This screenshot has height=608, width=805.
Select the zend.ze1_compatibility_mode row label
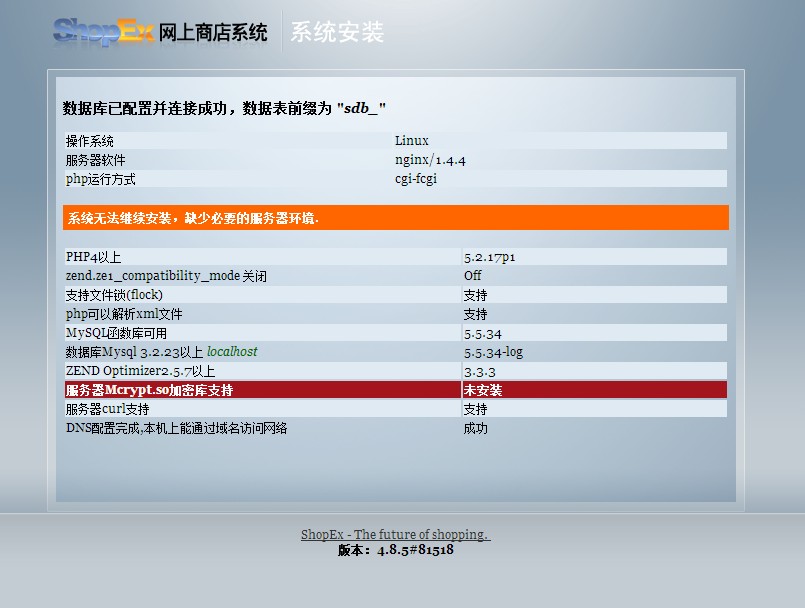pyautogui.click(x=166, y=276)
